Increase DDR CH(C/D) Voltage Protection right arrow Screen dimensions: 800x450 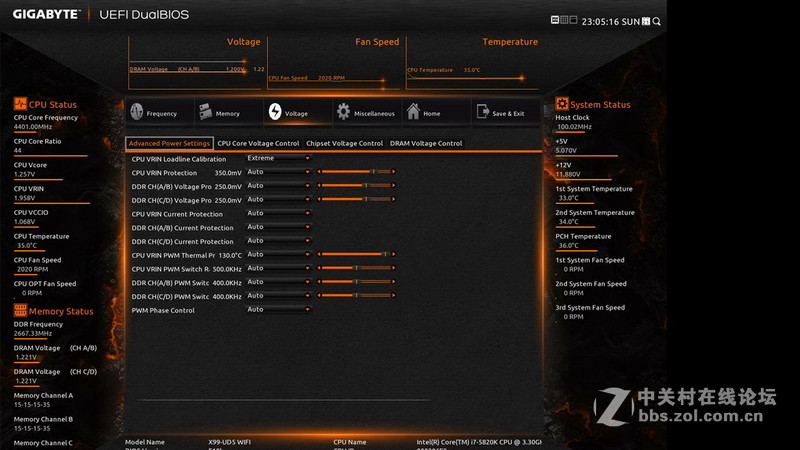(x=394, y=199)
